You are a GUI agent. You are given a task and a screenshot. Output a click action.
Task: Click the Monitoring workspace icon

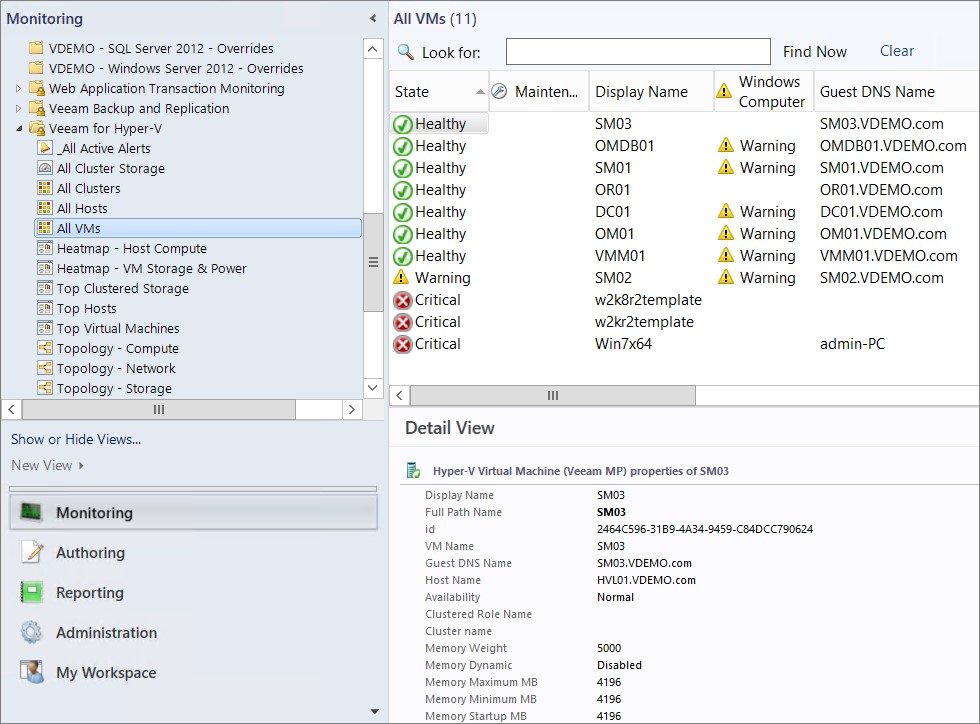tap(31, 513)
